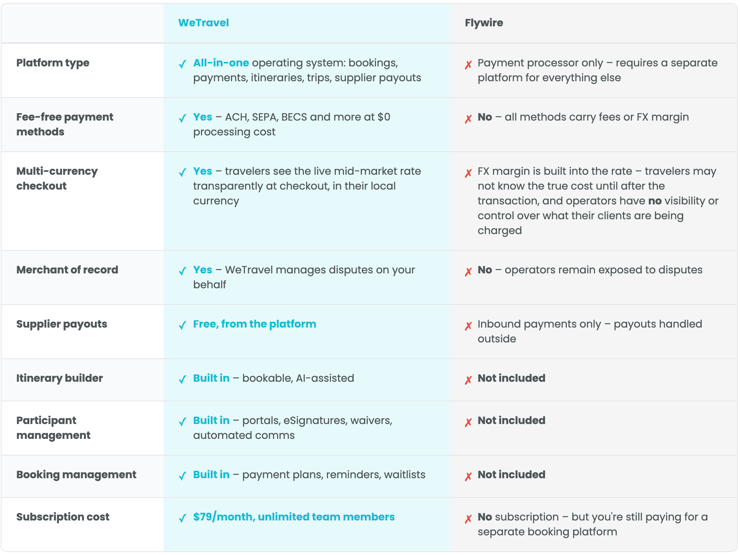Viewport: 740px width, 555px height.
Task: Click the red X next to Inbound payments only
Action: (x=468, y=326)
